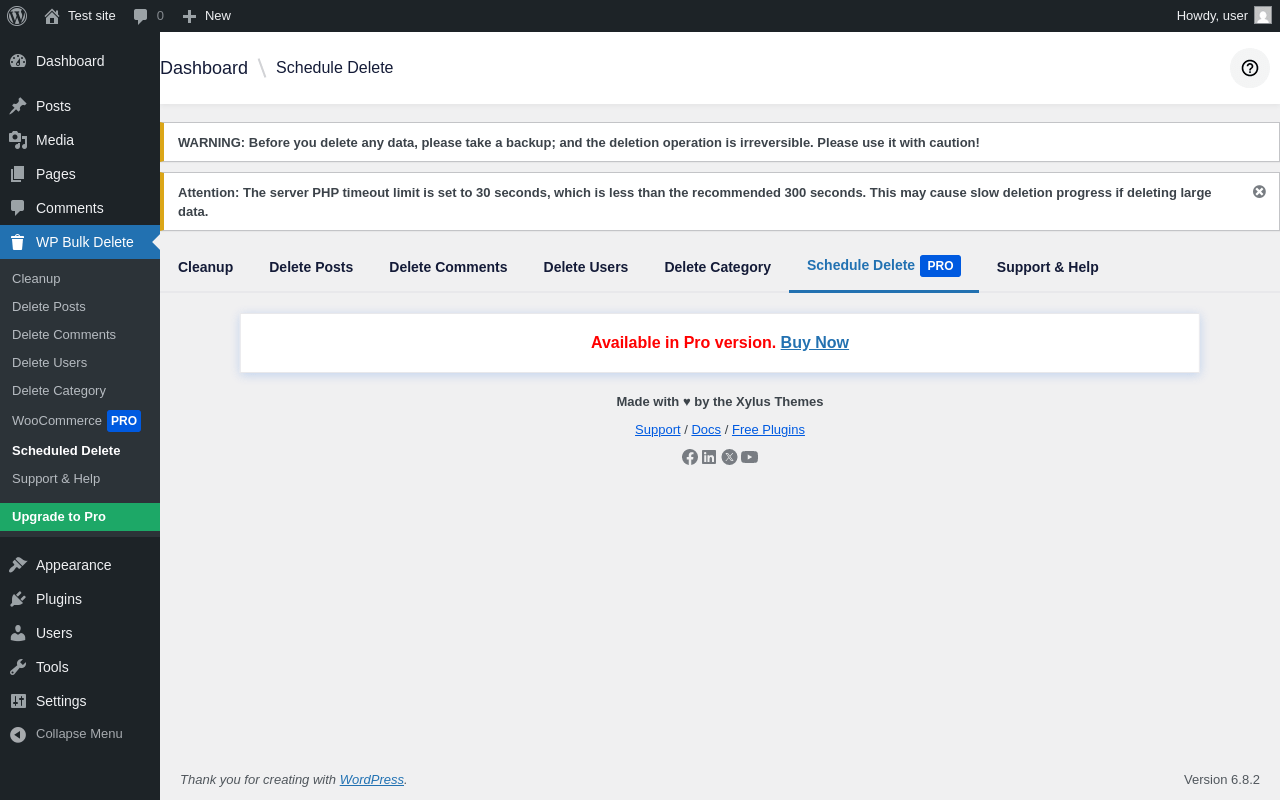Click the Settings sliders icon
The height and width of the screenshot is (800, 1280).
(x=18, y=701)
